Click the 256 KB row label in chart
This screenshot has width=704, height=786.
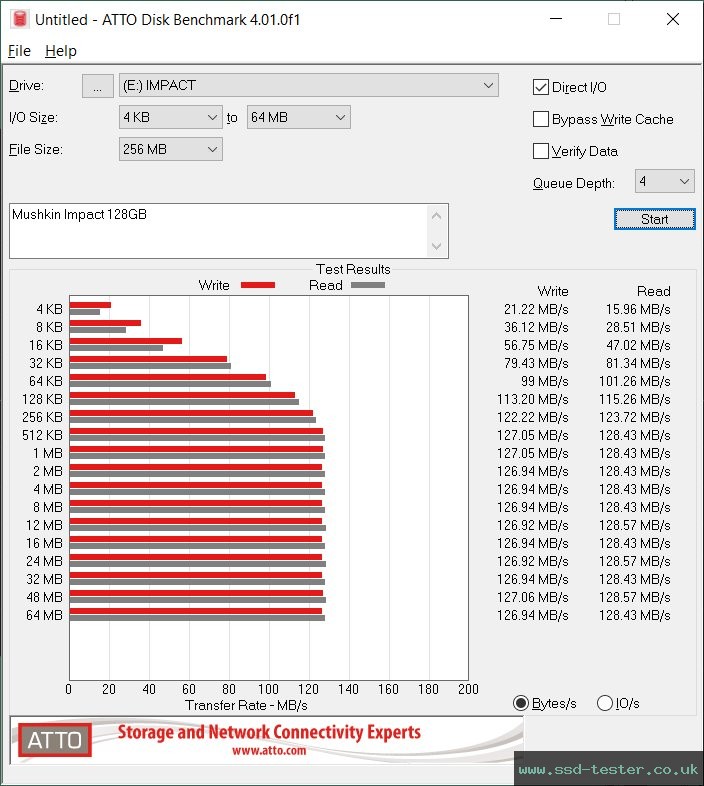(42, 418)
